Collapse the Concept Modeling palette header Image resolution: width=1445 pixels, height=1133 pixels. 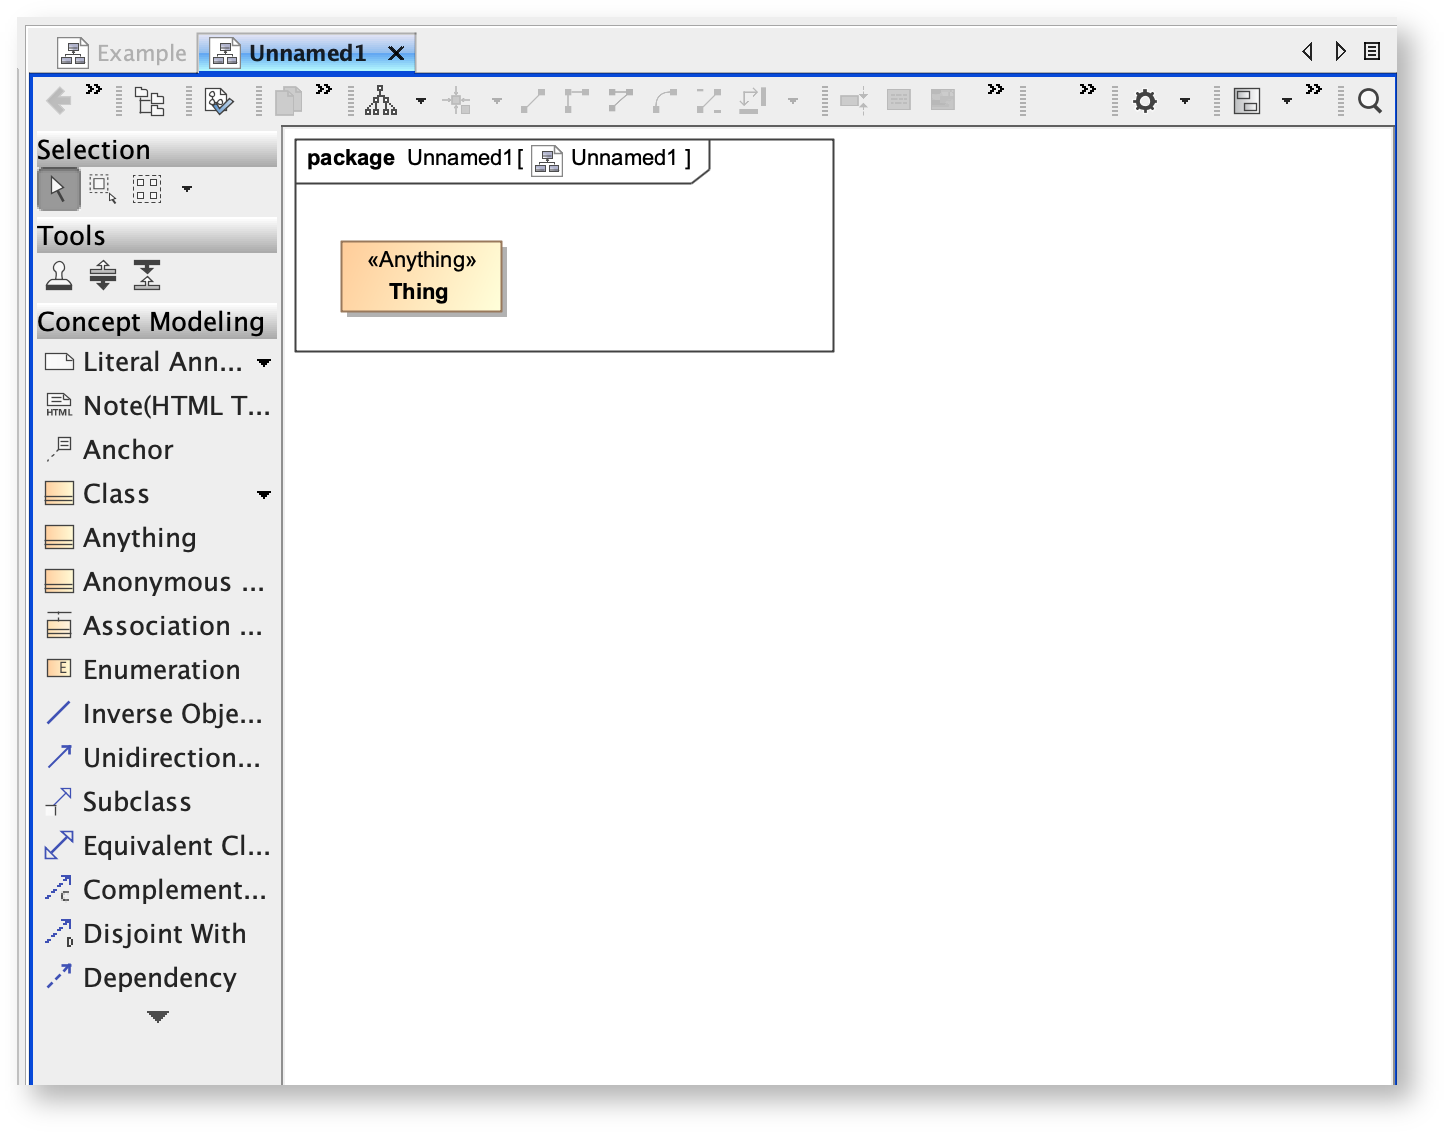(157, 322)
